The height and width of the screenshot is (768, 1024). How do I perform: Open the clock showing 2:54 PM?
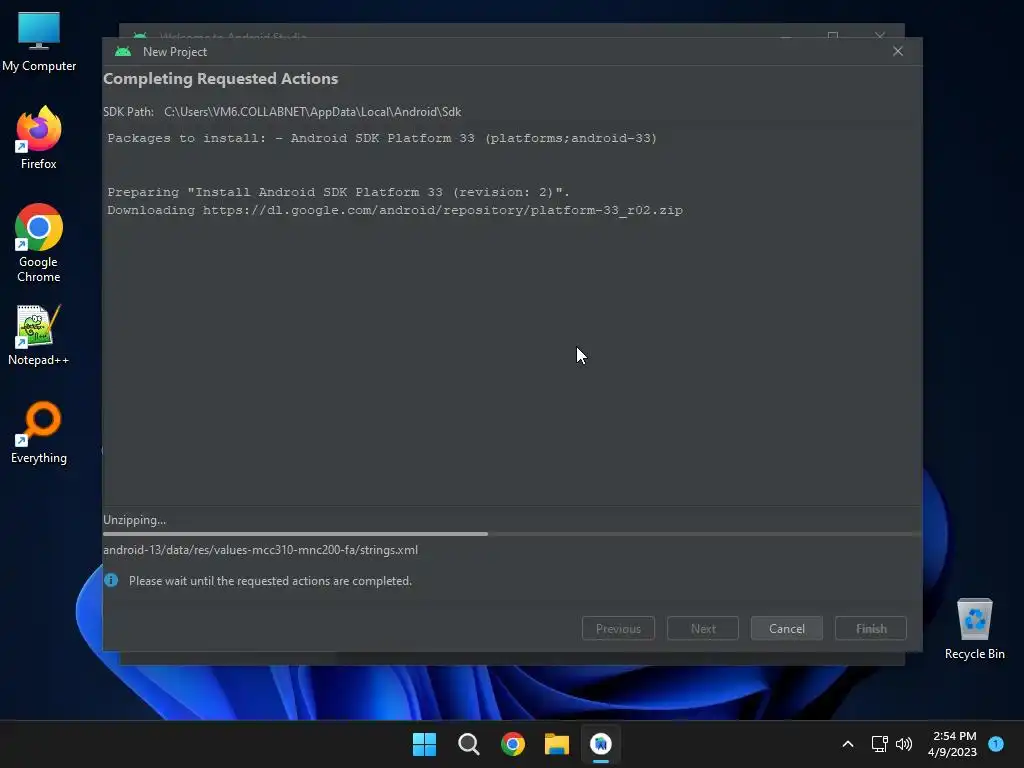[x=952, y=744]
